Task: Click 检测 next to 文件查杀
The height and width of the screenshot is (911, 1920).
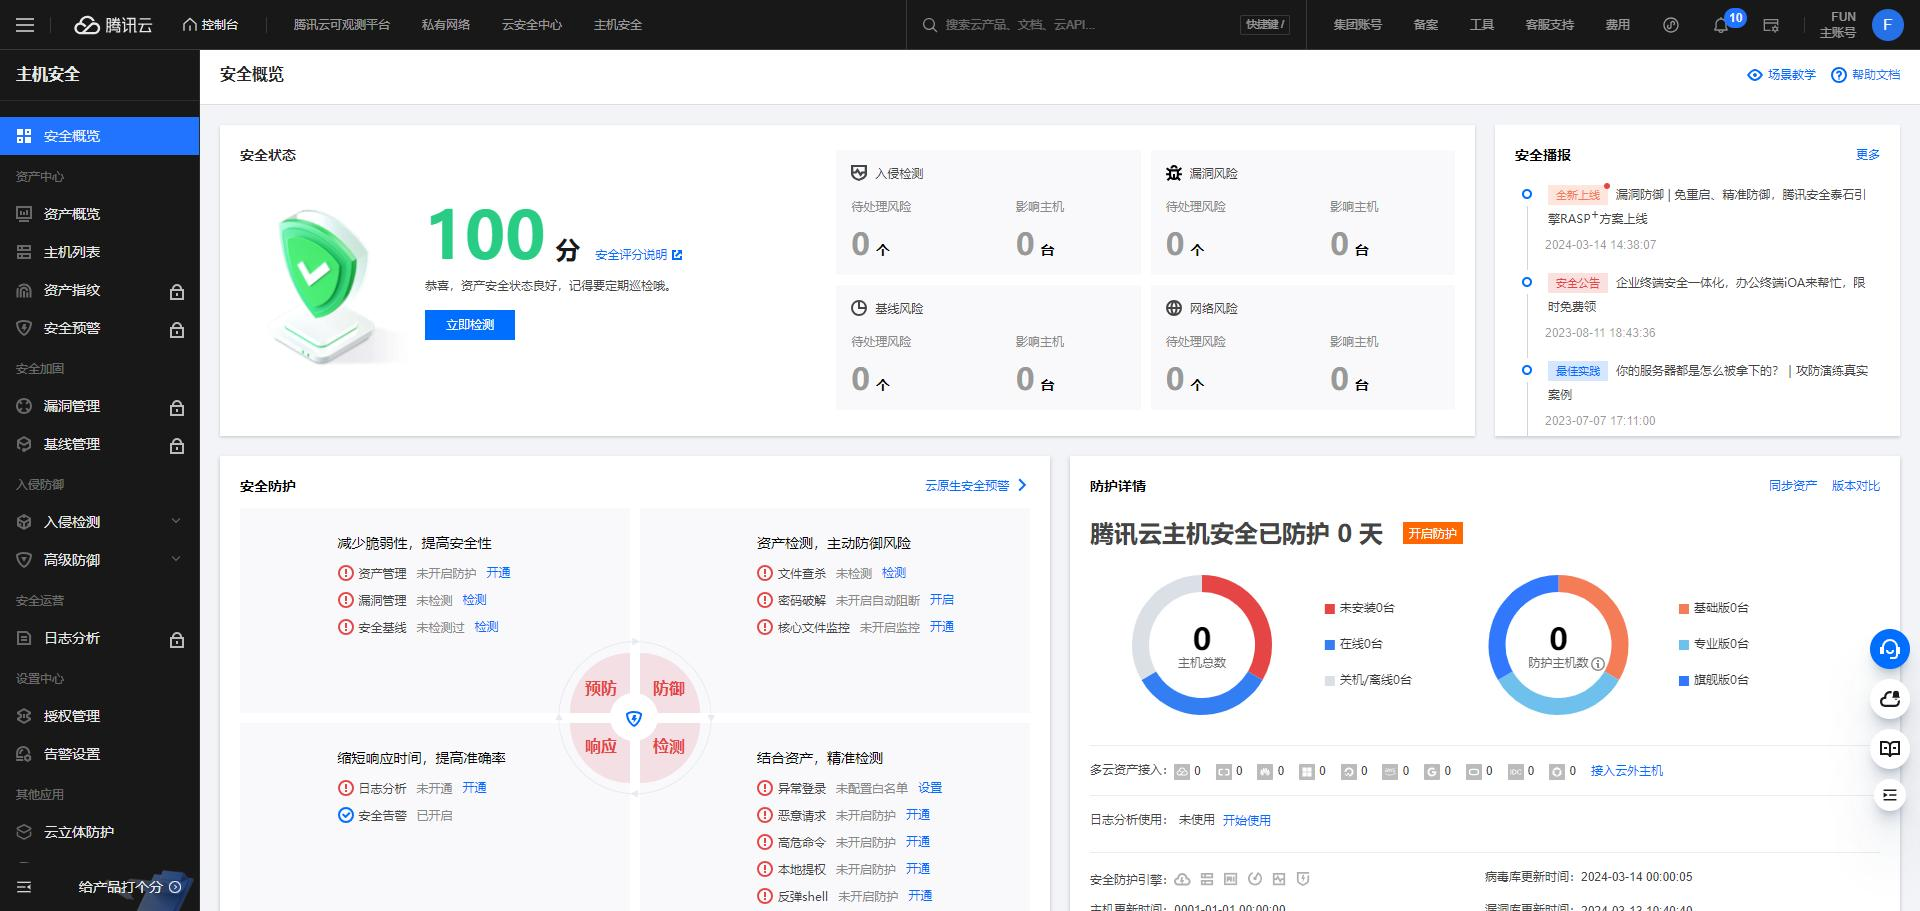Action: [x=894, y=573]
